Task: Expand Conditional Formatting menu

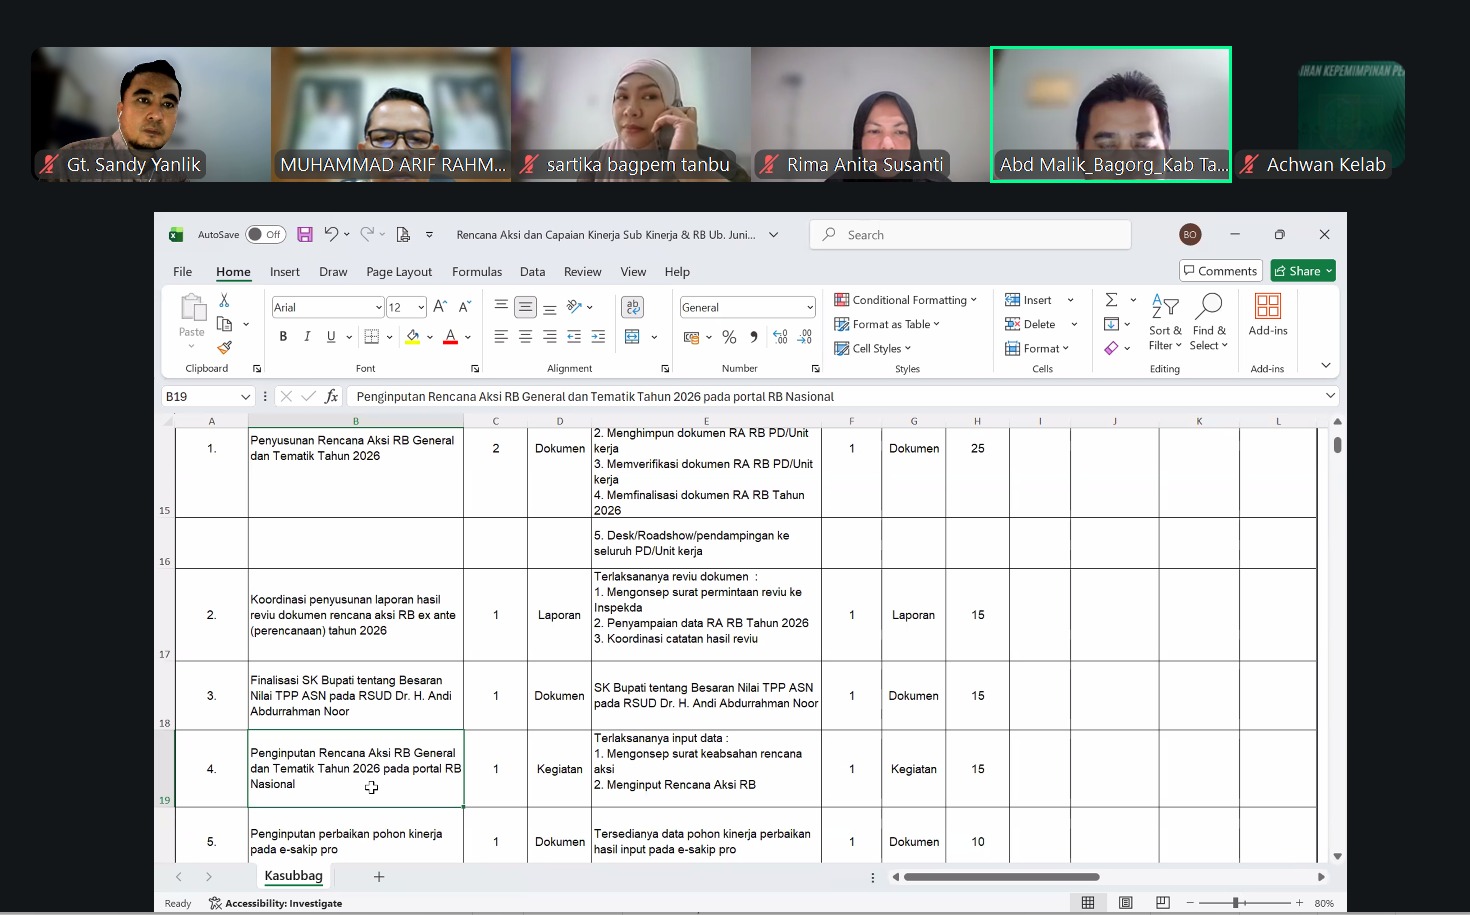Action: pyautogui.click(x=906, y=300)
